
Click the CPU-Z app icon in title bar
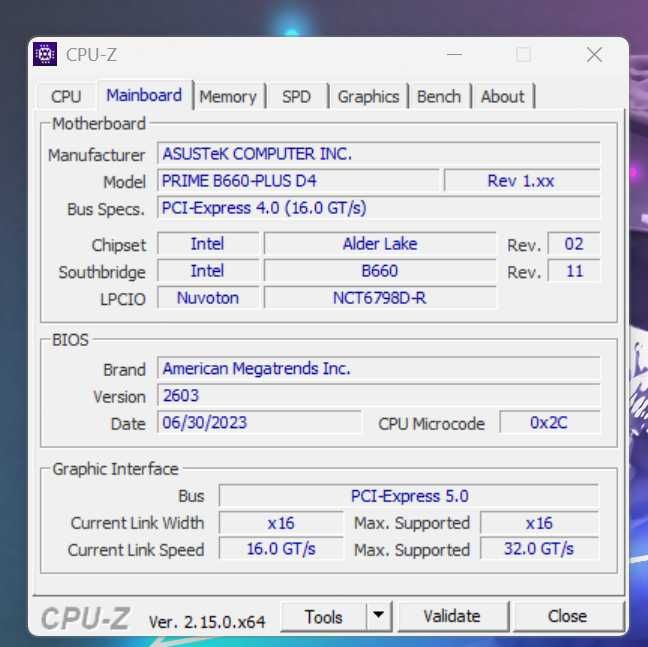click(x=45, y=54)
